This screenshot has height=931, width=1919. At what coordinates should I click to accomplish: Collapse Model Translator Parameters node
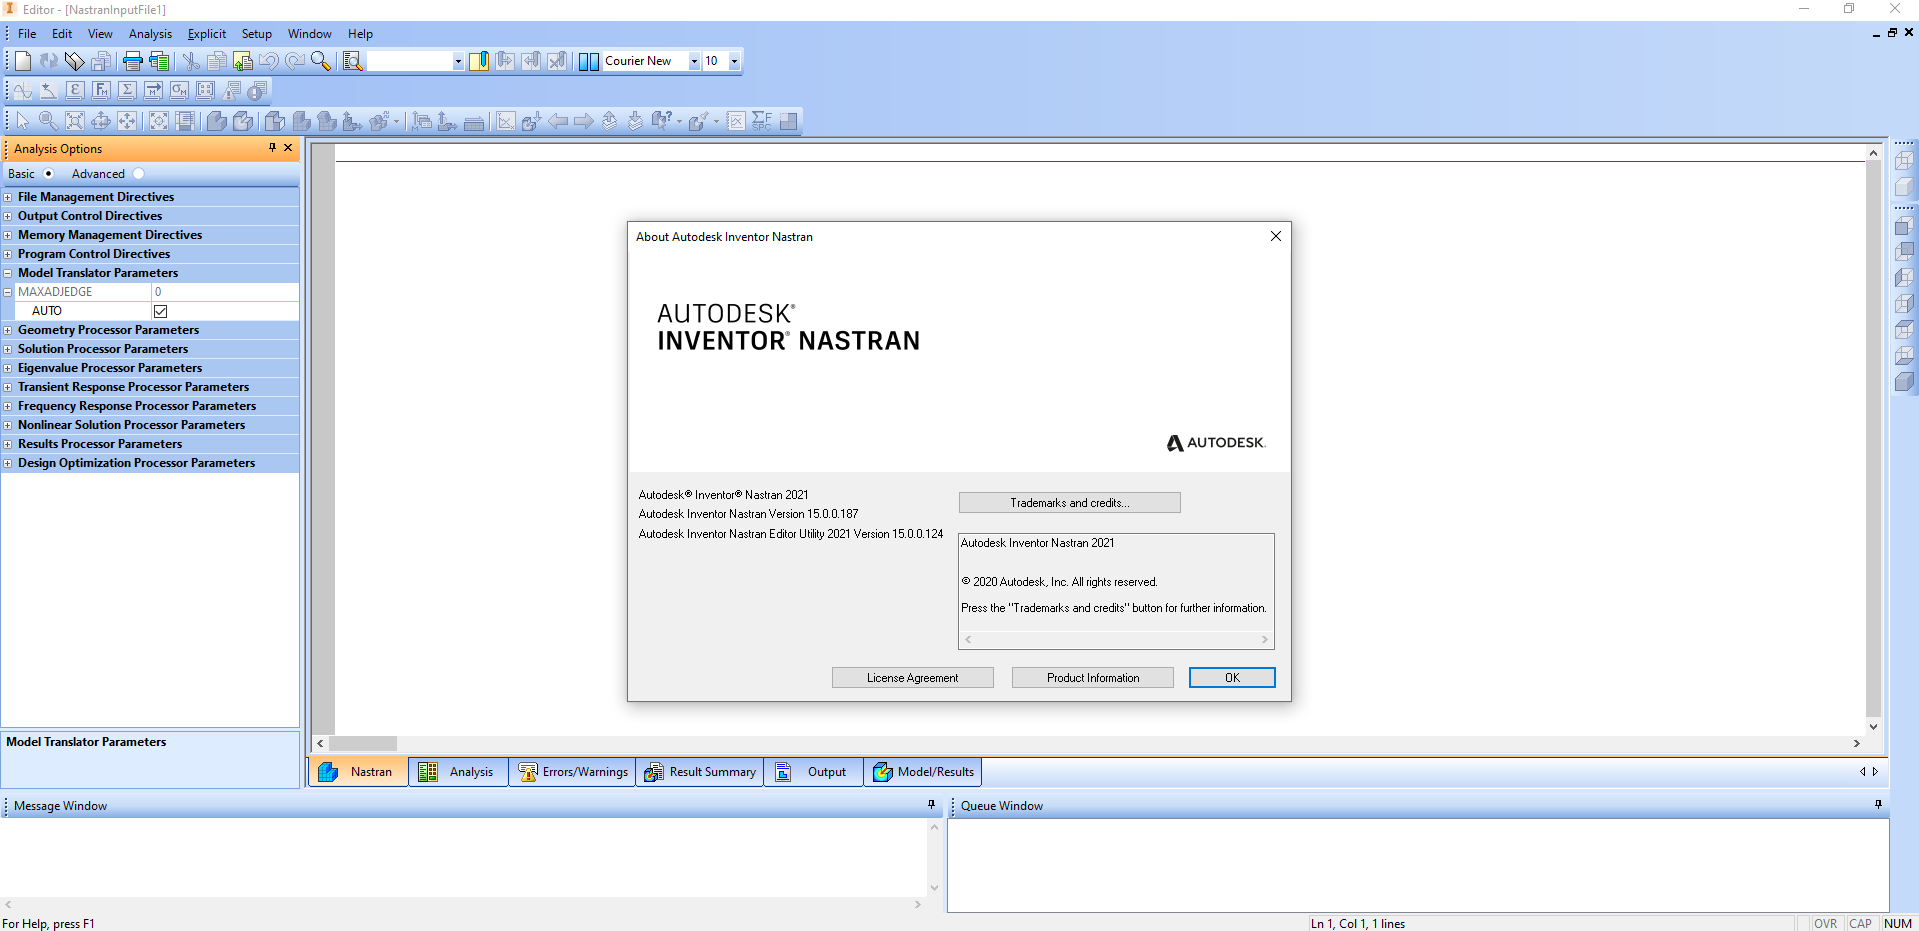(x=8, y=273)
